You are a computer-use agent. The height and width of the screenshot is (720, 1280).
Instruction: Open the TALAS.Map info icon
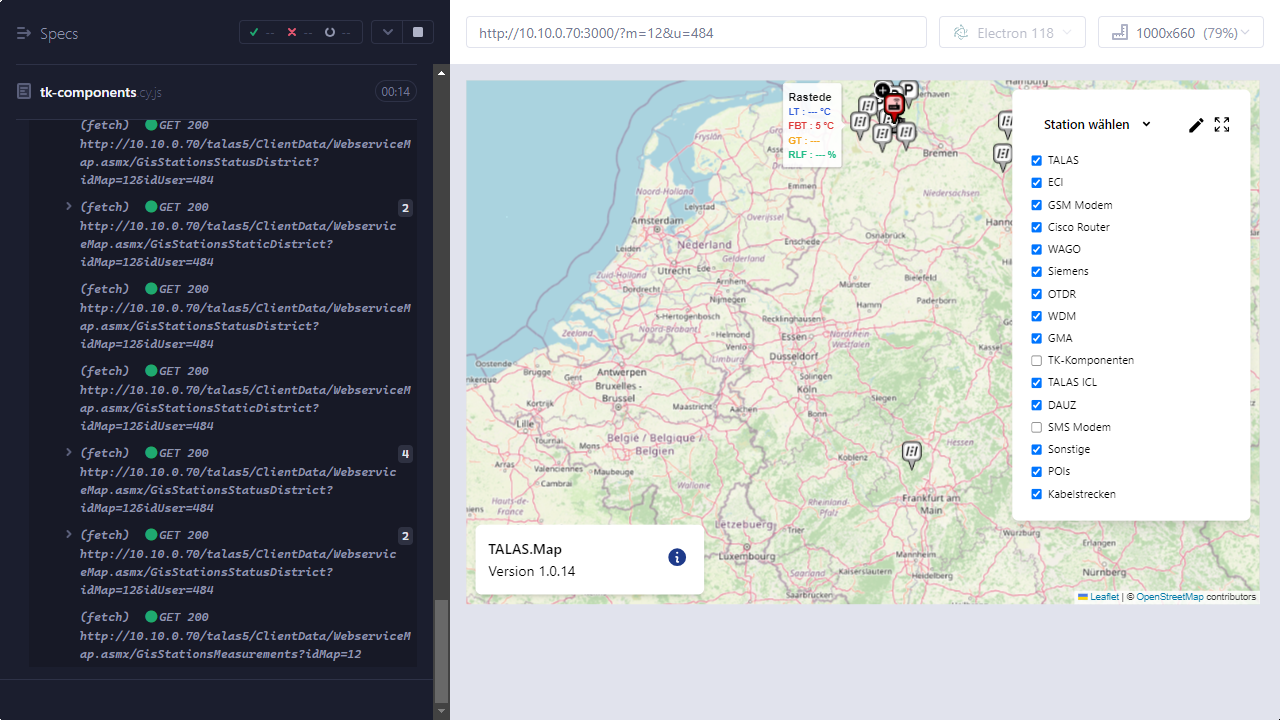[x=677, y=557]
